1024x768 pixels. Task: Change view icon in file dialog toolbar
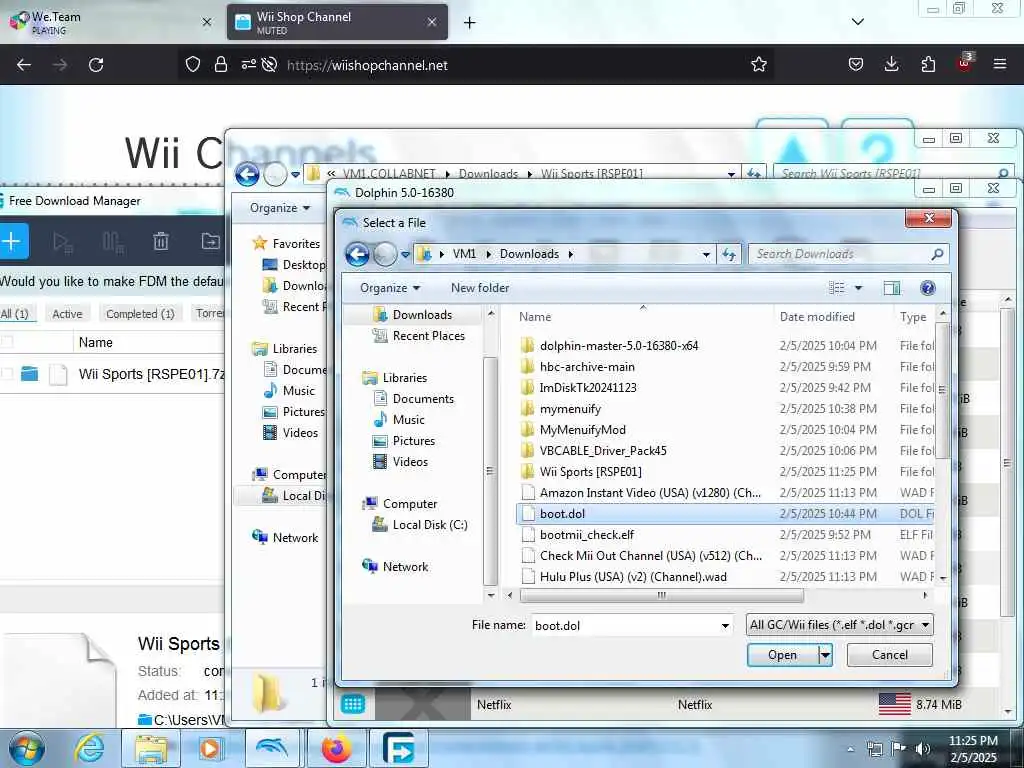pos(837,288)
